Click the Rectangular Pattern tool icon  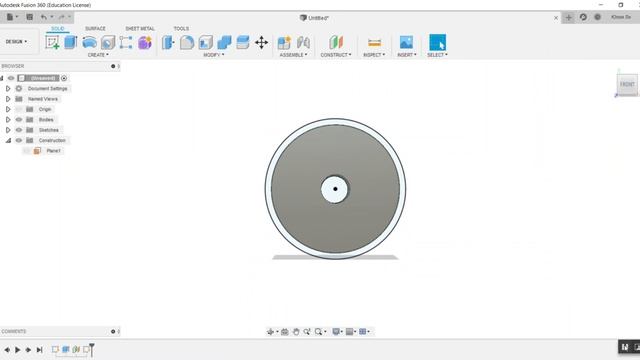126,42
